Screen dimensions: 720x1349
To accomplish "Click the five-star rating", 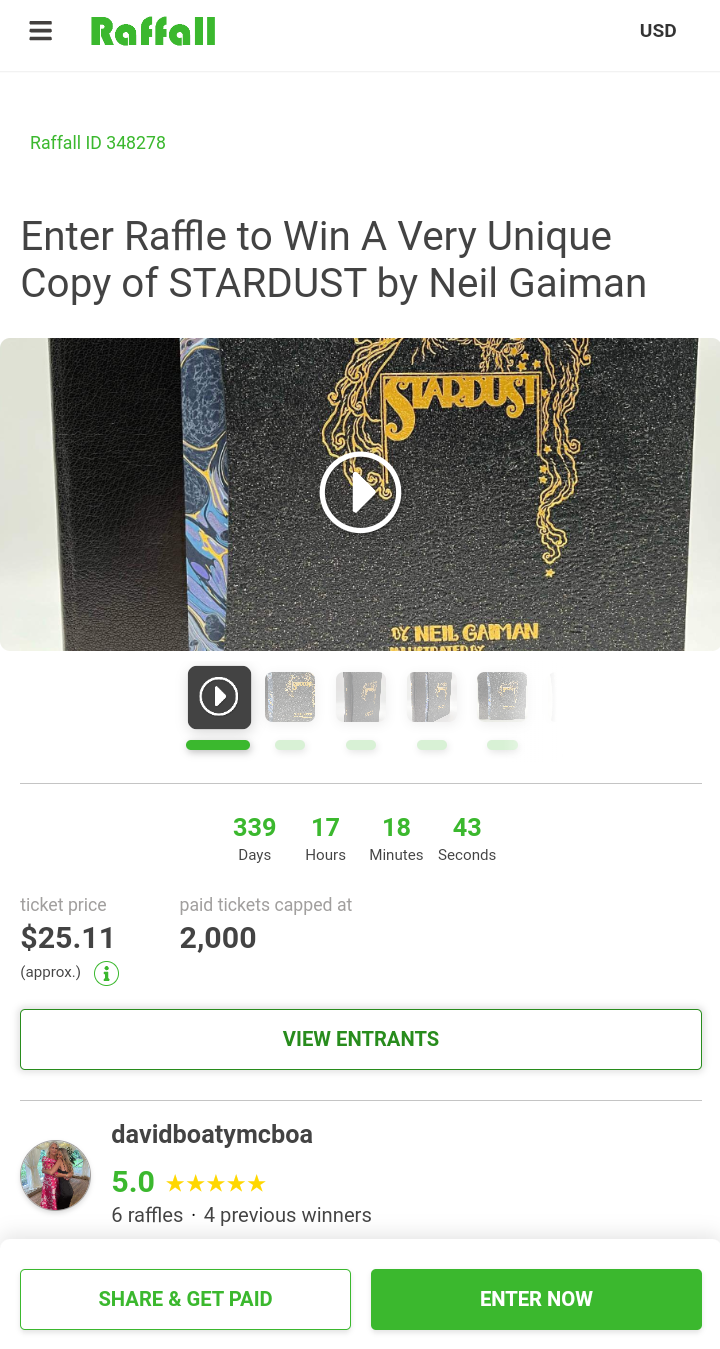I will [216, 1184].
